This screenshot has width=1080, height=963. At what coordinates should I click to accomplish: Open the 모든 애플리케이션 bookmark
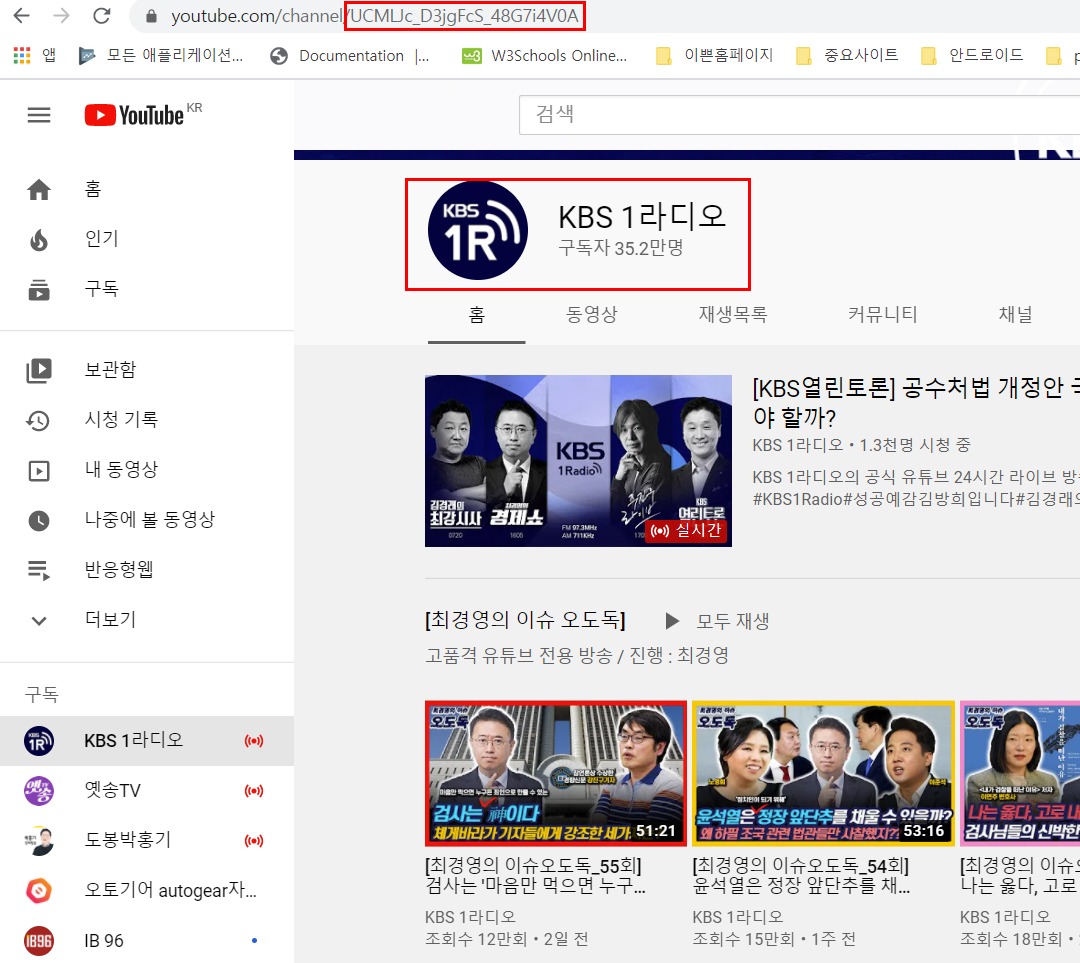click(x=160, y=56)
